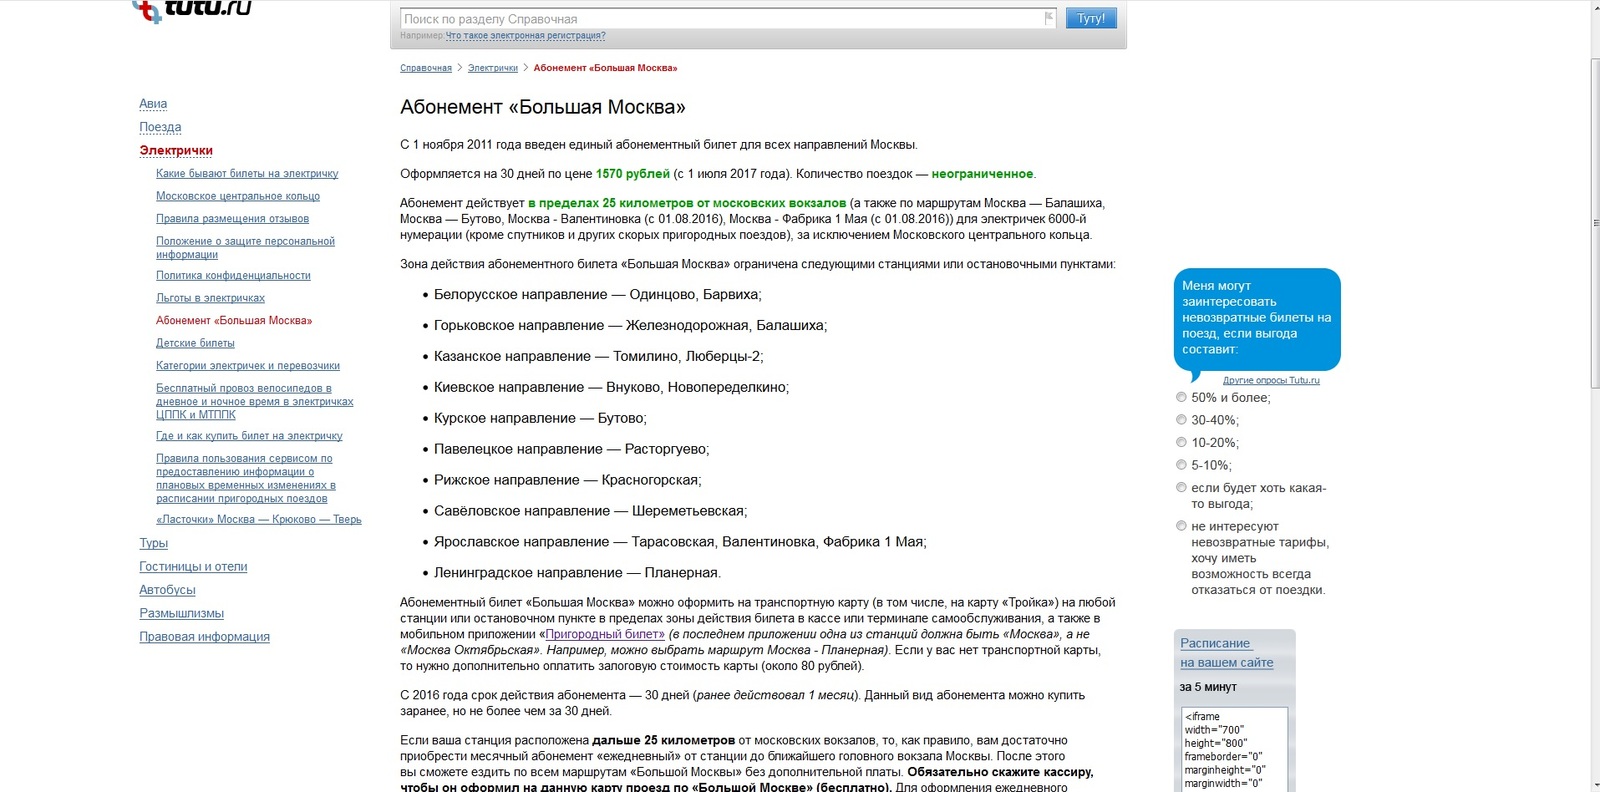Go to Справочная breadcrumb

[426, 68]
